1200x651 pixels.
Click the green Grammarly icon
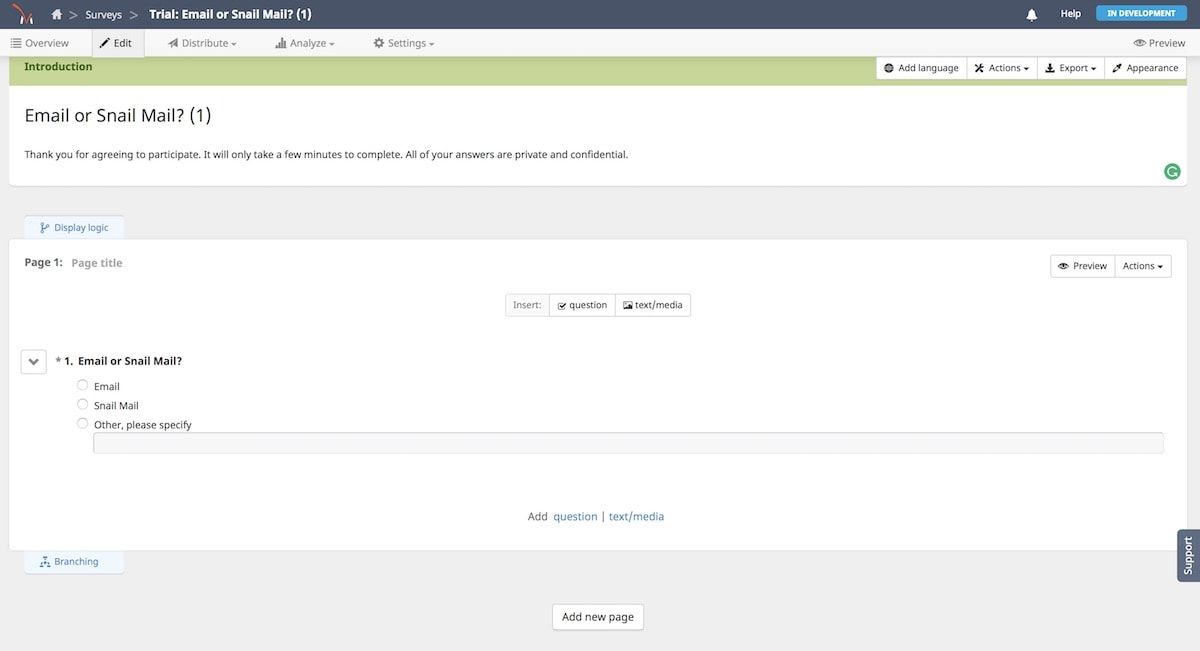(1172, 172)
